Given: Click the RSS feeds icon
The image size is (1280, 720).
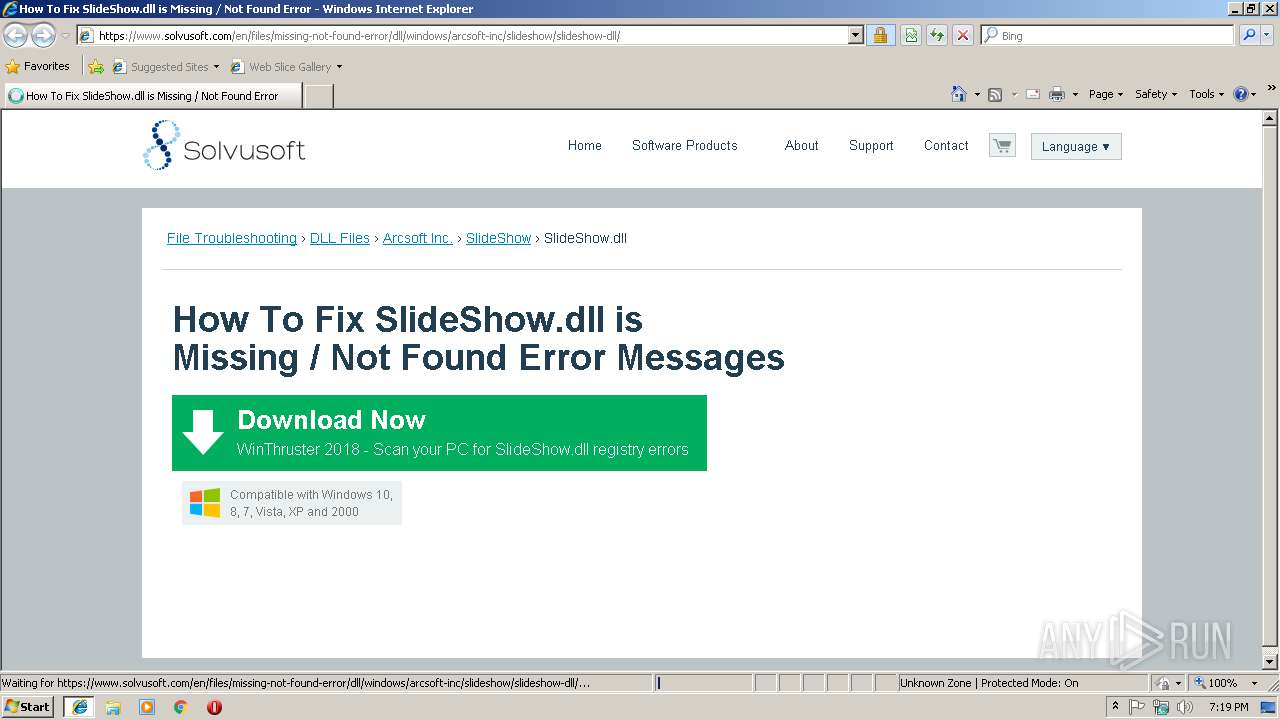Looking at the screenshot, I should [x=995, y=94].
